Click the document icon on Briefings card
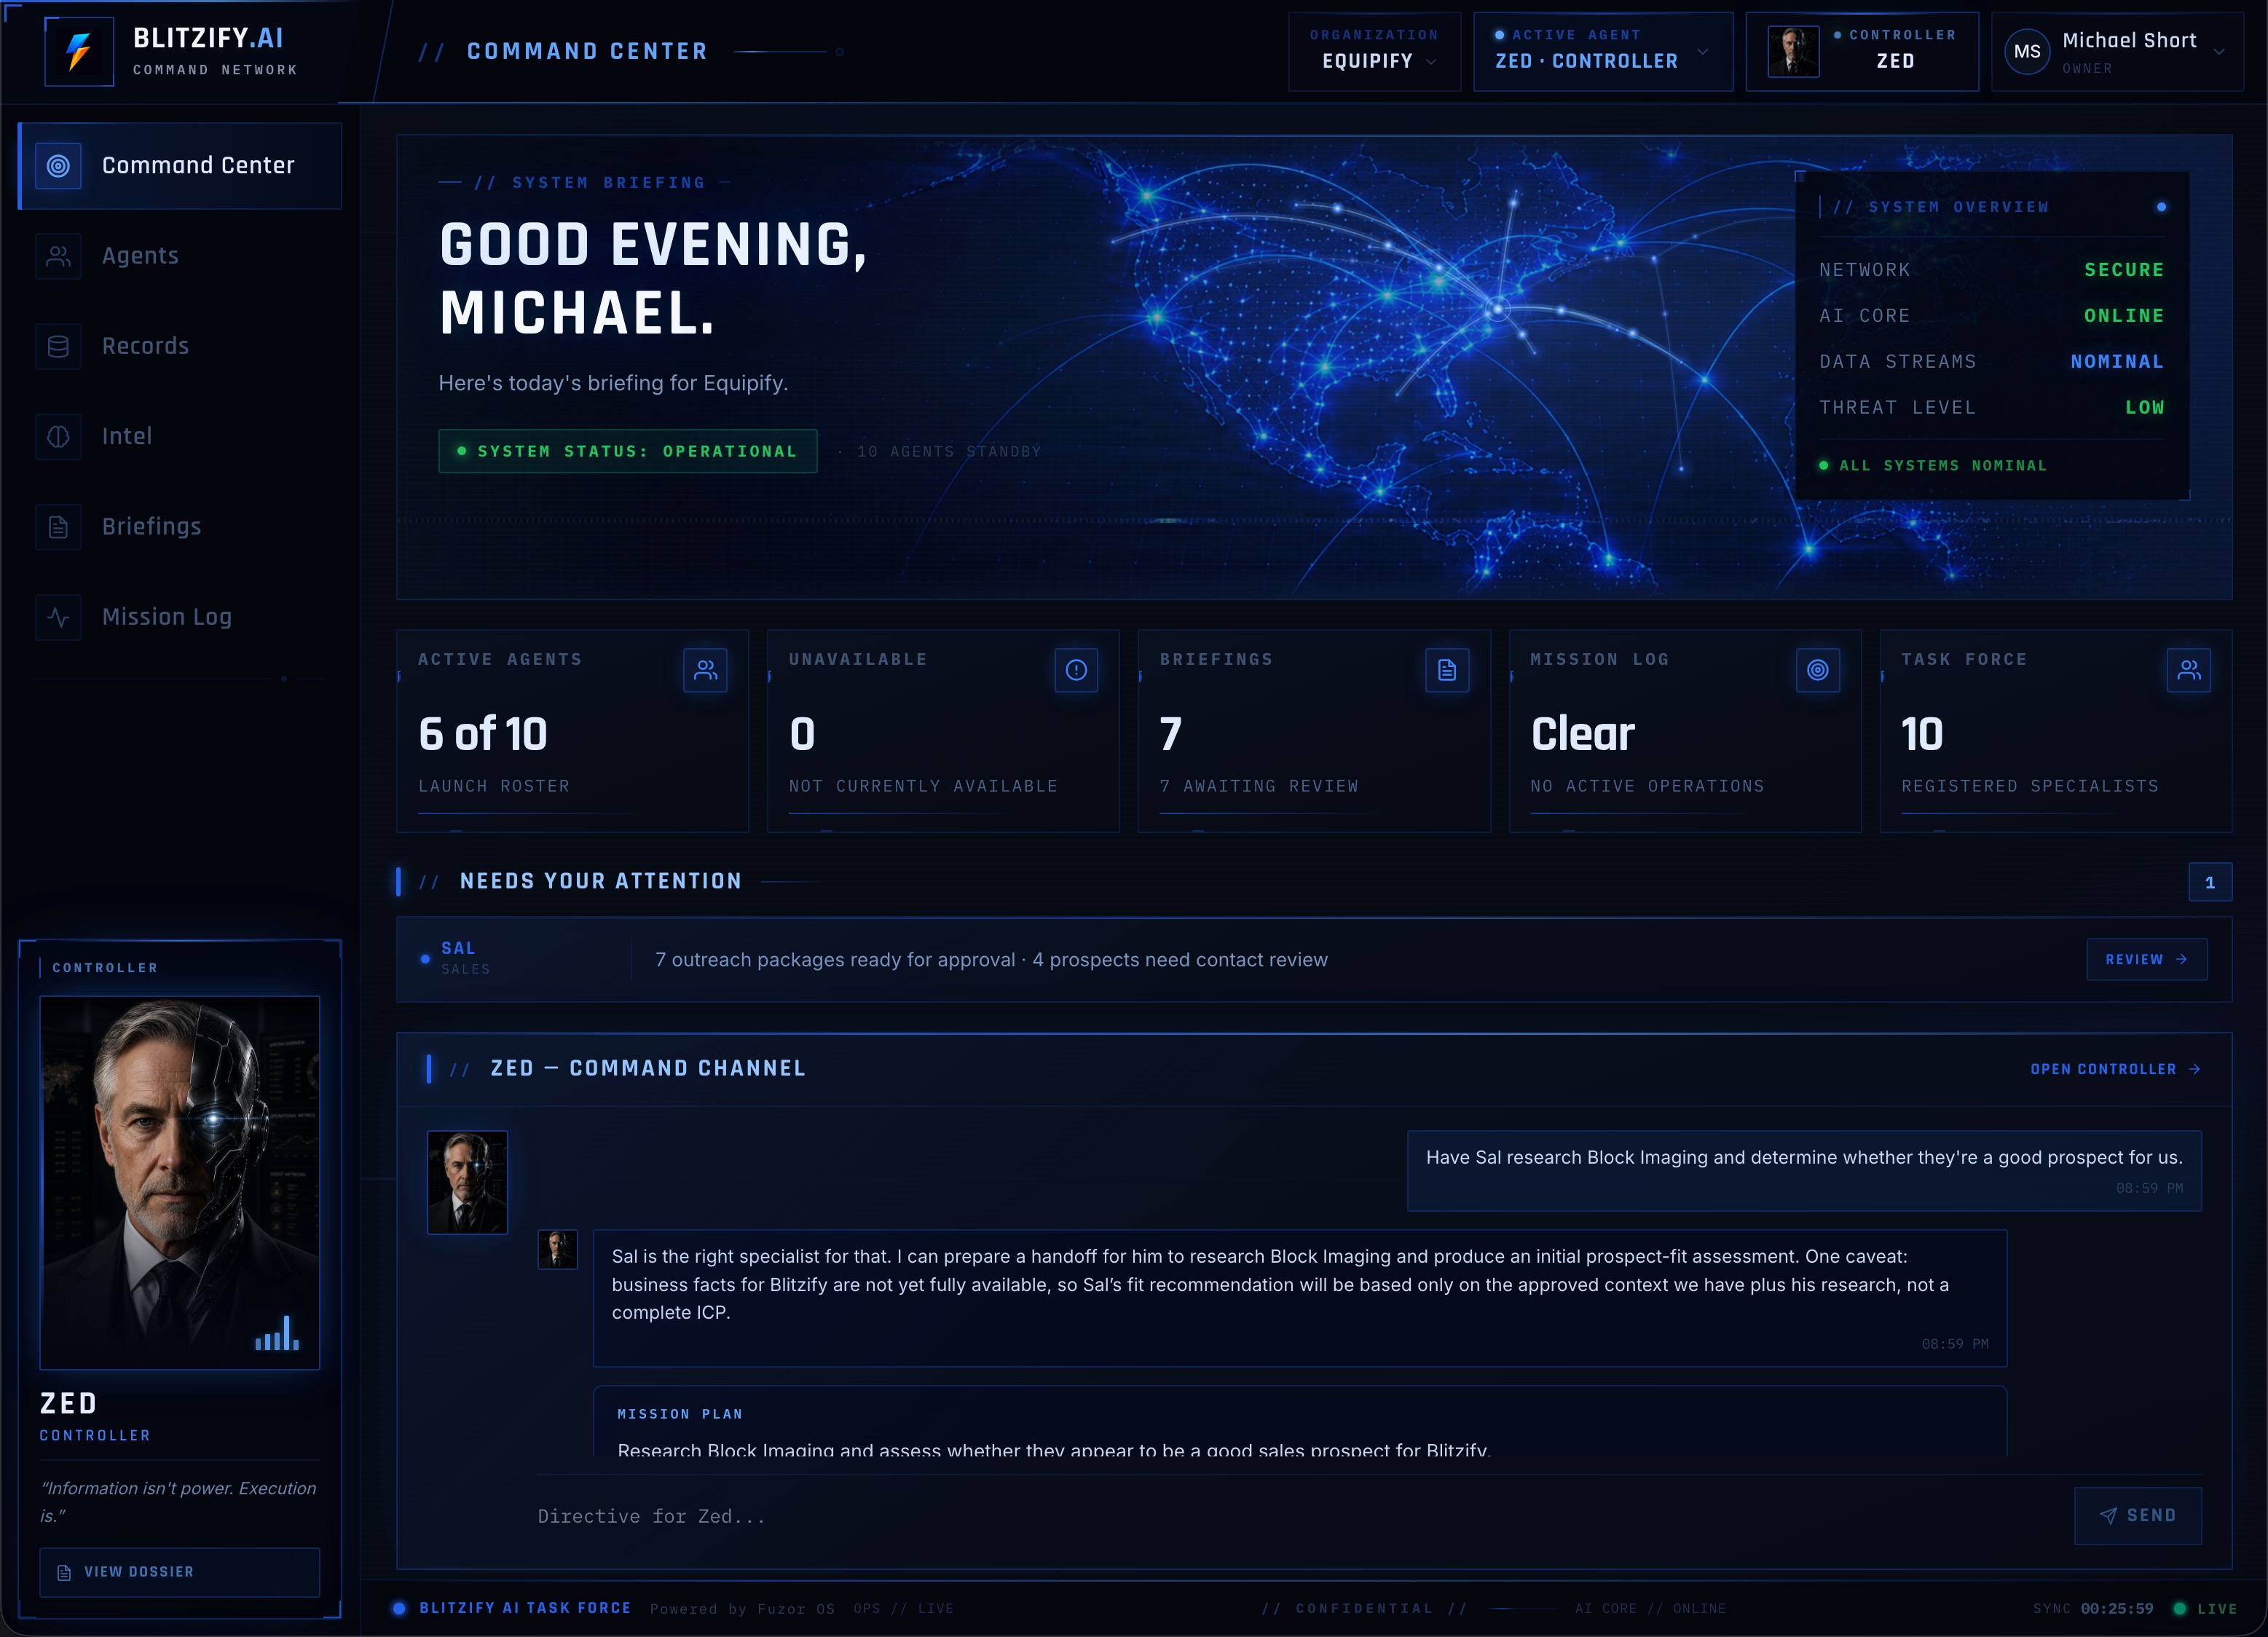This screenshot has height=1637, width=2268. [x=1447, y=670]
